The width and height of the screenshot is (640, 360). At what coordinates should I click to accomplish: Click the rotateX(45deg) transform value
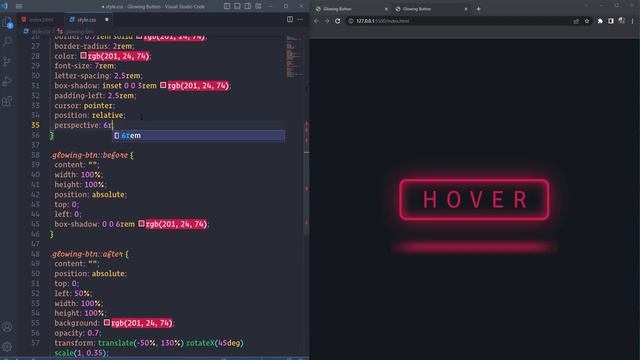coord(215,343)
